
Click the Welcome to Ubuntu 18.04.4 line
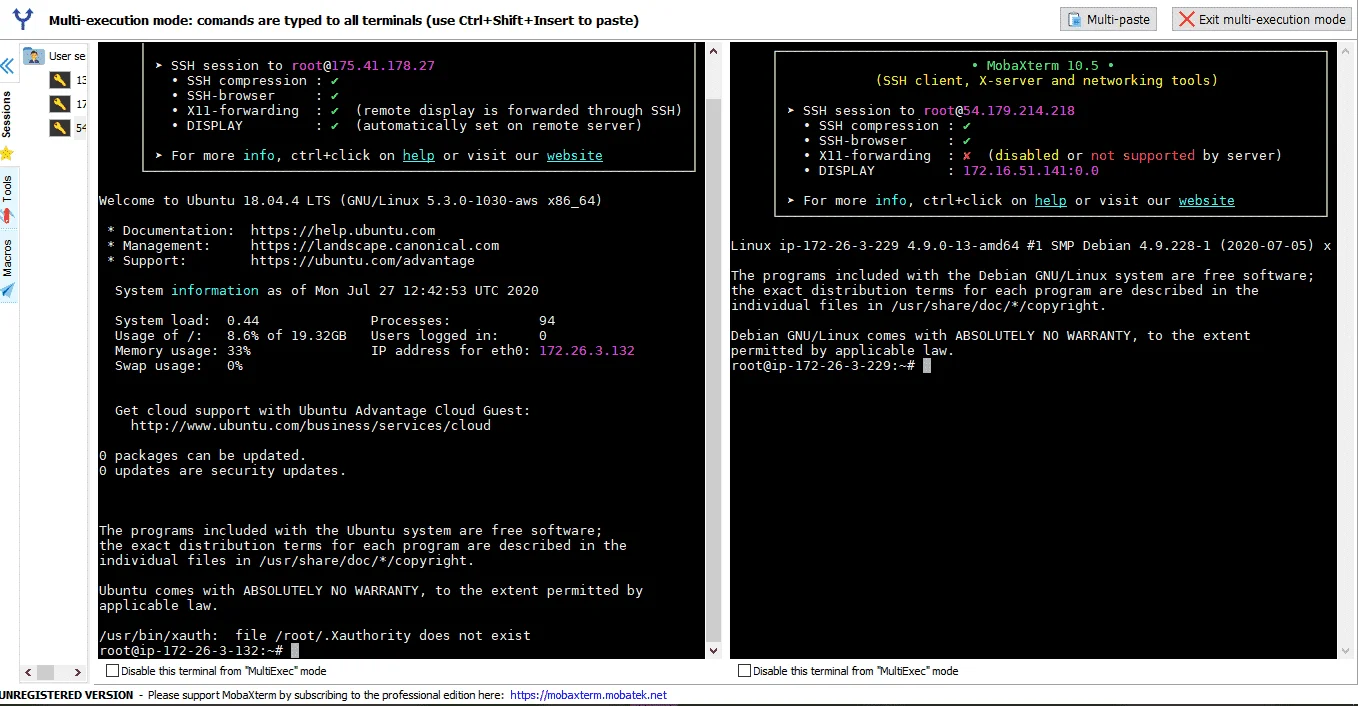point(351,201)
